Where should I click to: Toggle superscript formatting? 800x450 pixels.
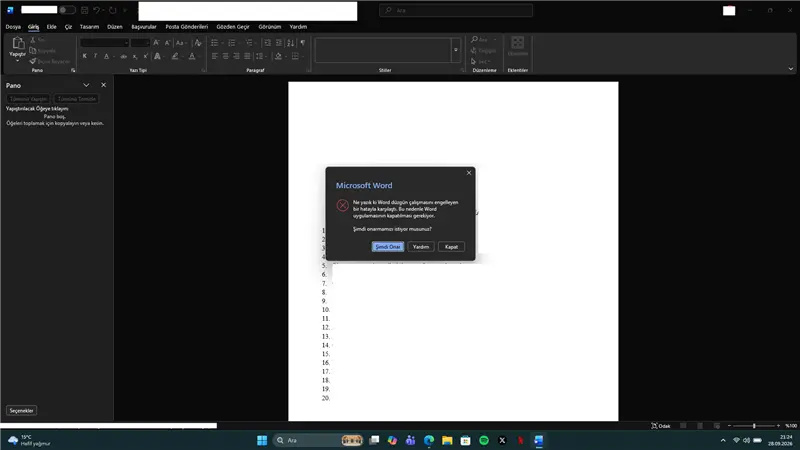[x=145, y=56]
